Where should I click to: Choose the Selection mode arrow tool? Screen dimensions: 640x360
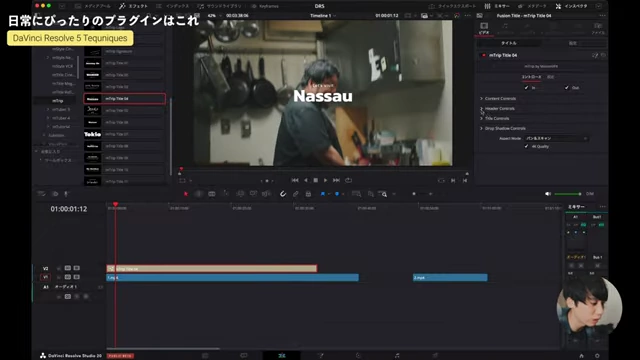point(186,194)
